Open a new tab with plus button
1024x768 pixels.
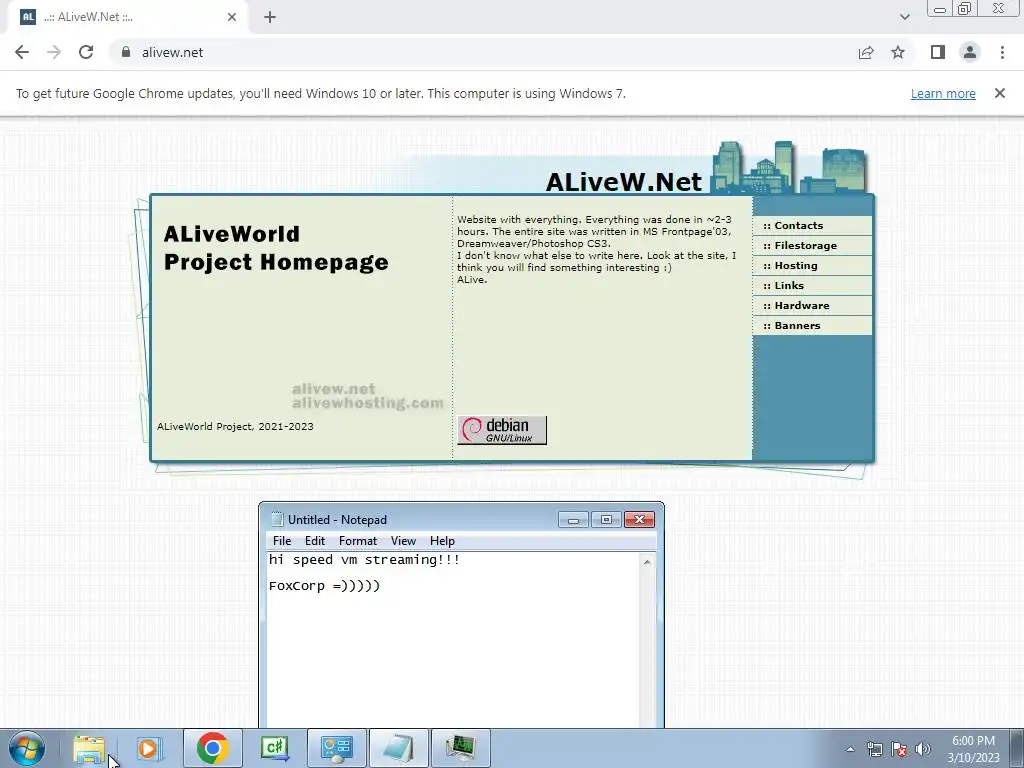click(270, 17)
